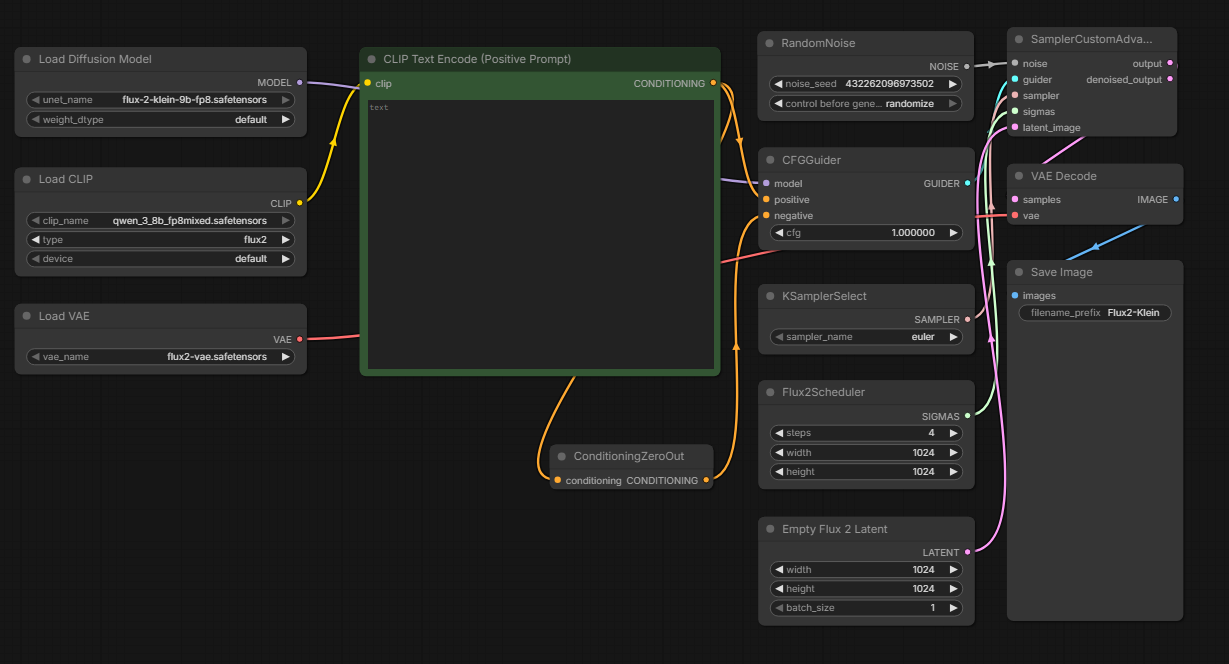Collapse the CLIP Text Encode node via its dot
Screen dimensions: 1229x664
(x=372, y=60)
